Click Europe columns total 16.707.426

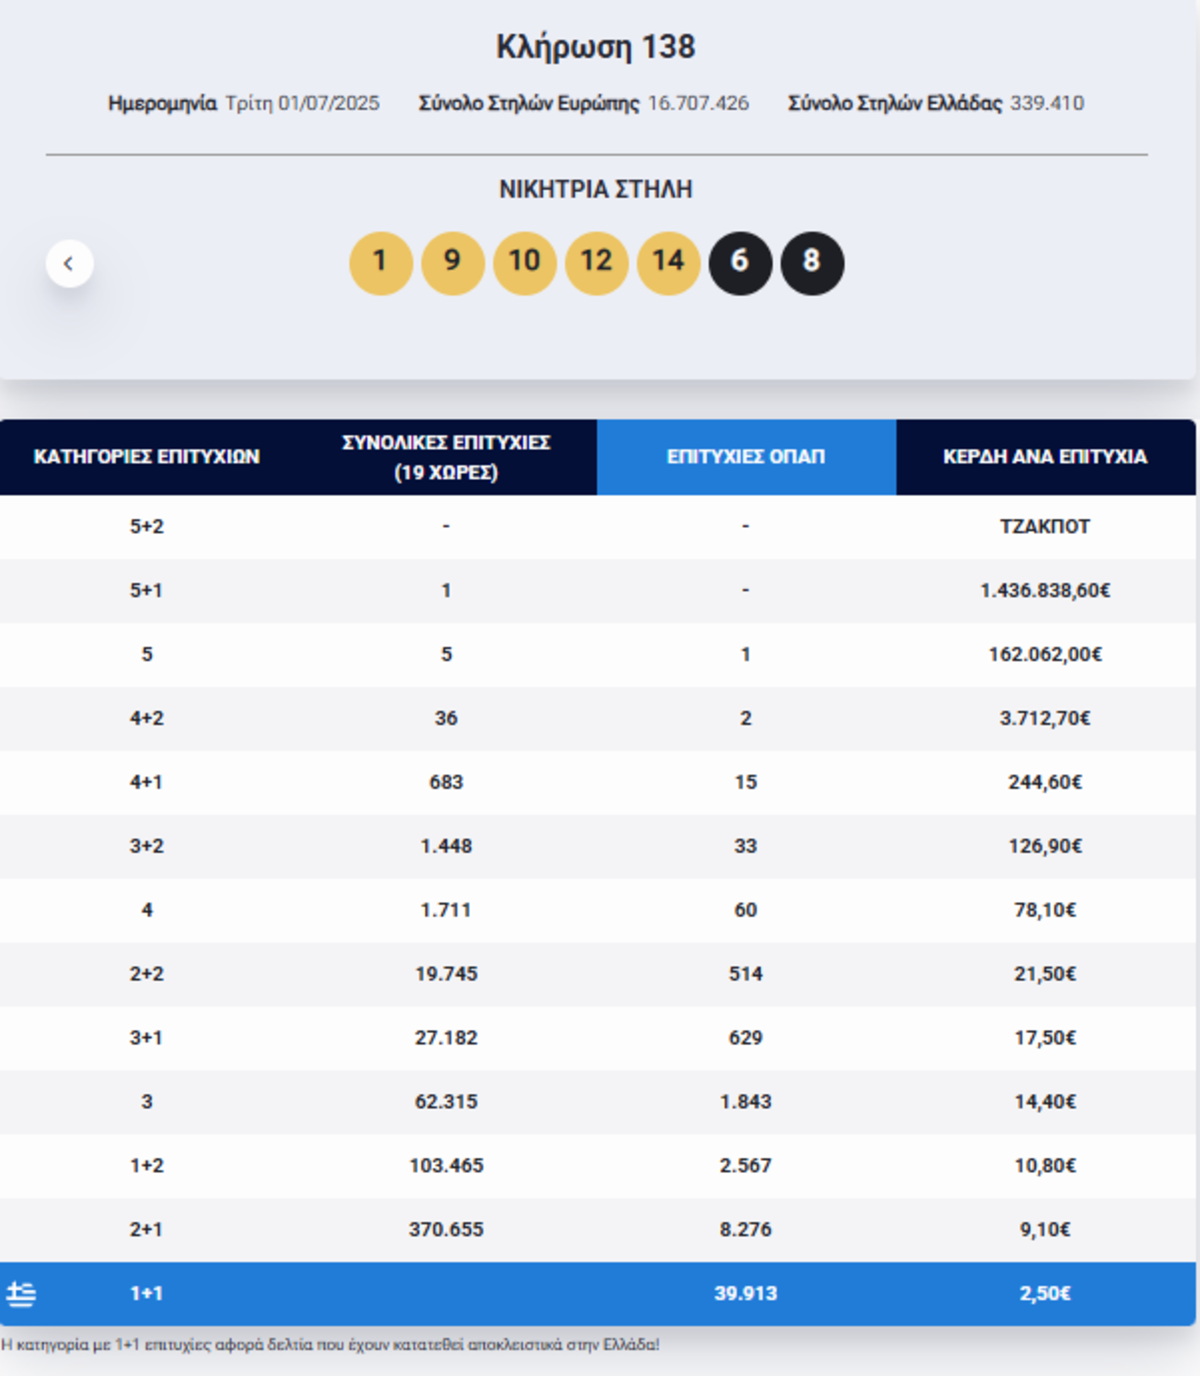tap(698, 103)
